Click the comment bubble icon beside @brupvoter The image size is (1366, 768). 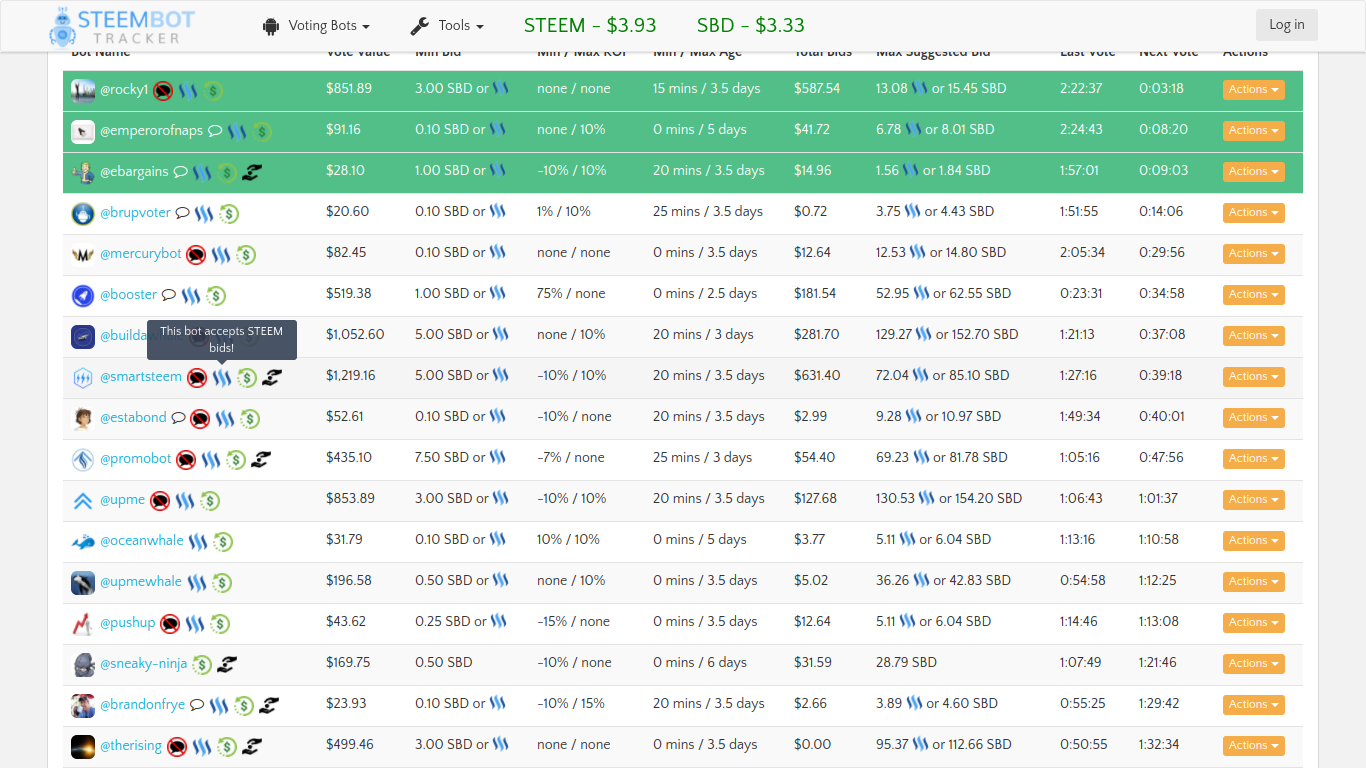pos(182,213)
